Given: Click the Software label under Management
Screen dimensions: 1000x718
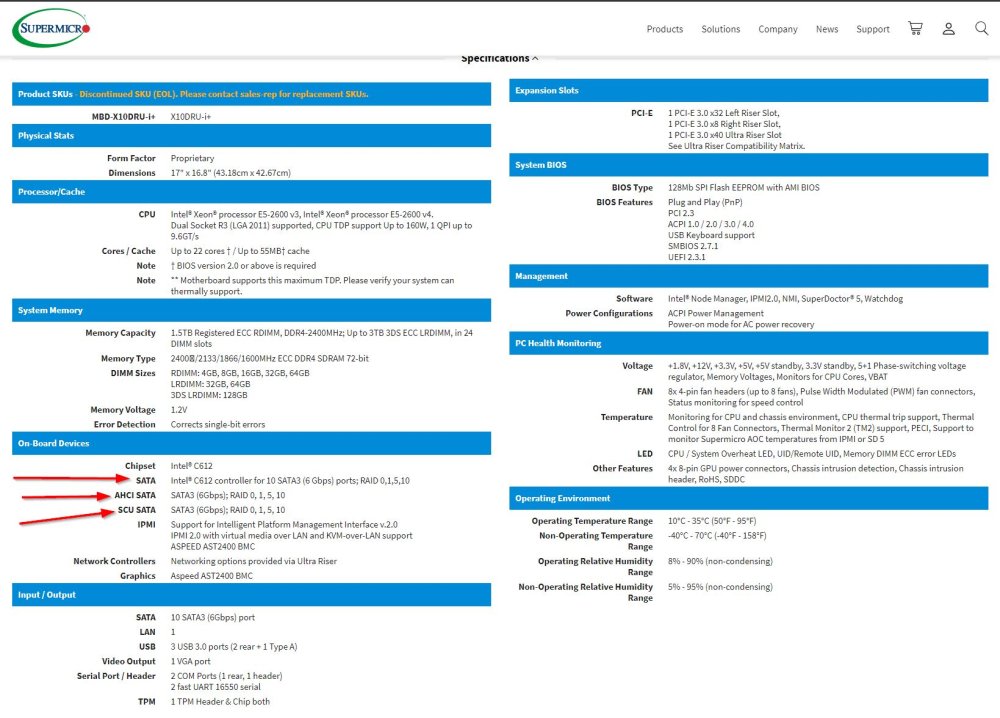Looking at the screenshot, I should (635, 298).
